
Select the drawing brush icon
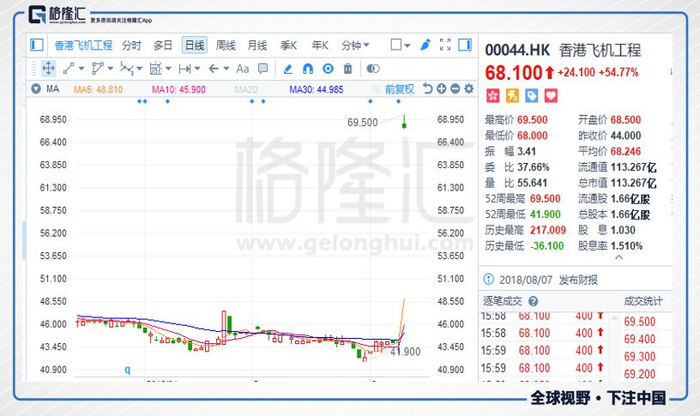click(425, 45)
